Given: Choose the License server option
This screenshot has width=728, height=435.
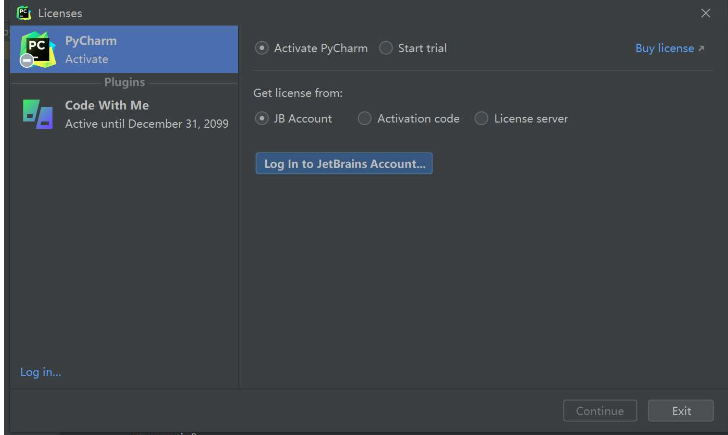Looking at the screenshot, I should [x=482, y=118].
